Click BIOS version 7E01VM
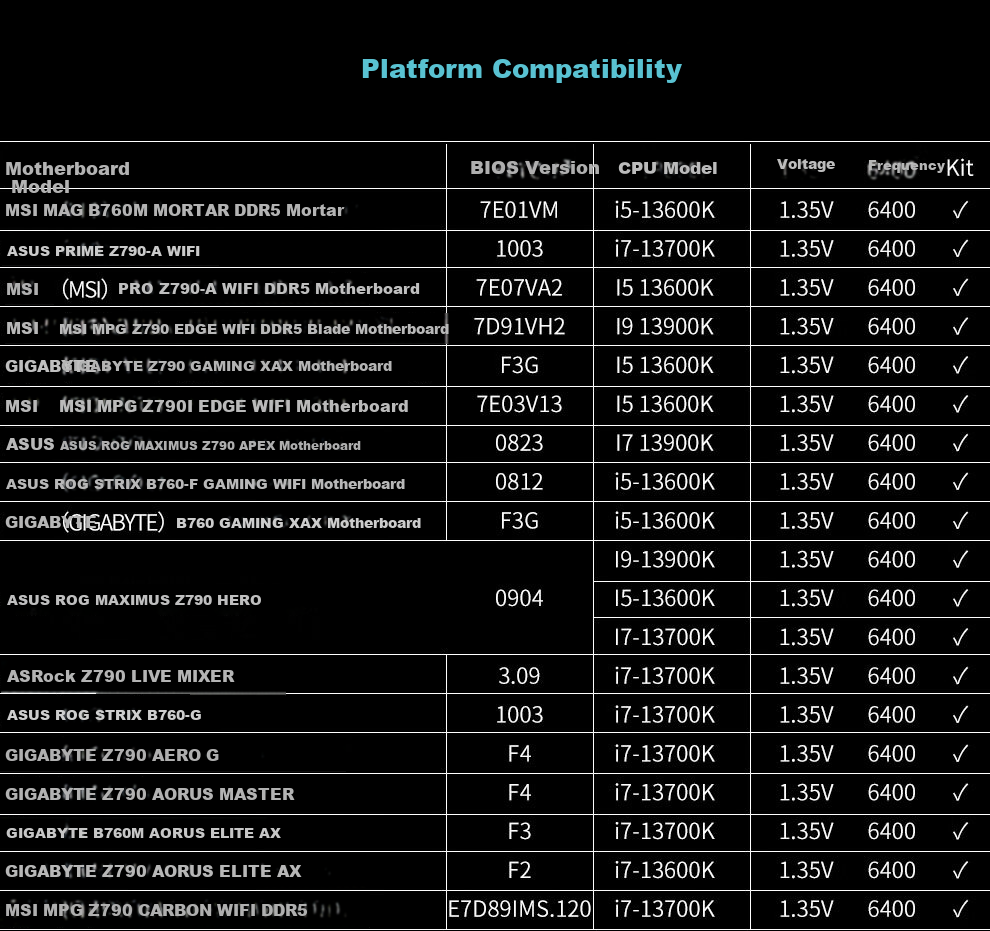Screen dimensions: 990x931 [x=519, y=210]
